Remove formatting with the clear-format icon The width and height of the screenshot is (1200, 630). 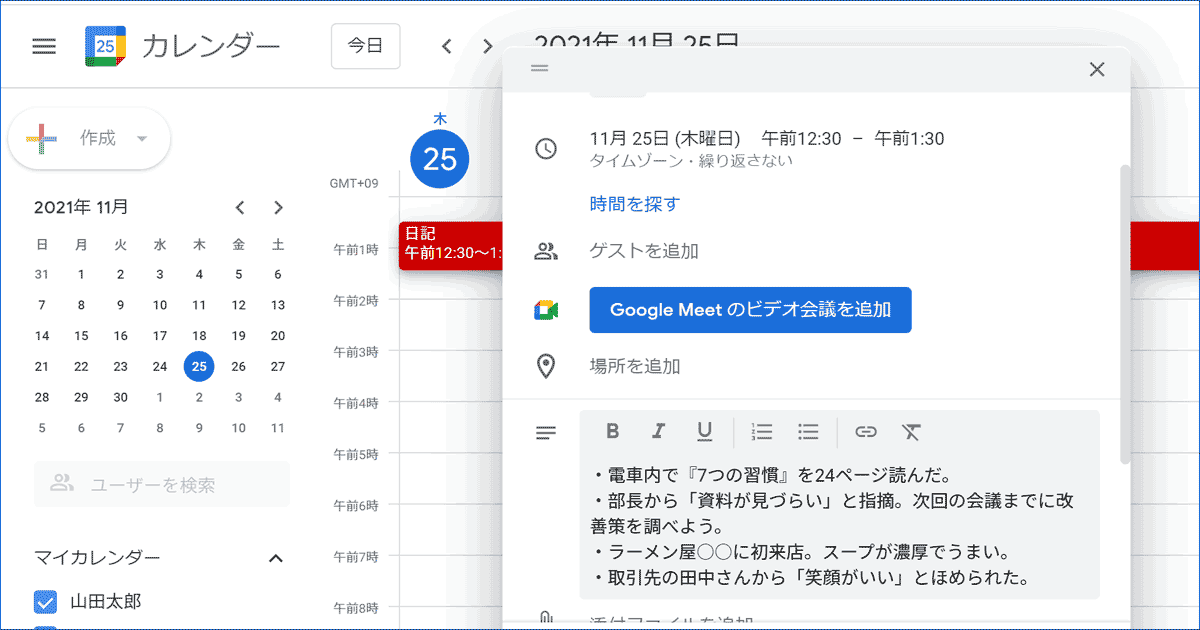(x=911, y=432)
